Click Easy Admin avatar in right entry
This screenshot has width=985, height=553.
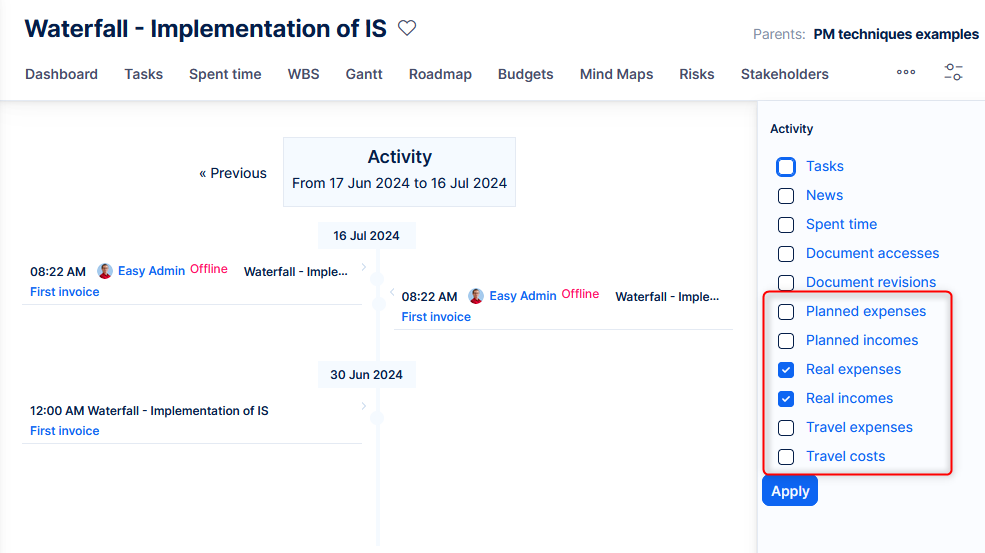pos(476,296)
